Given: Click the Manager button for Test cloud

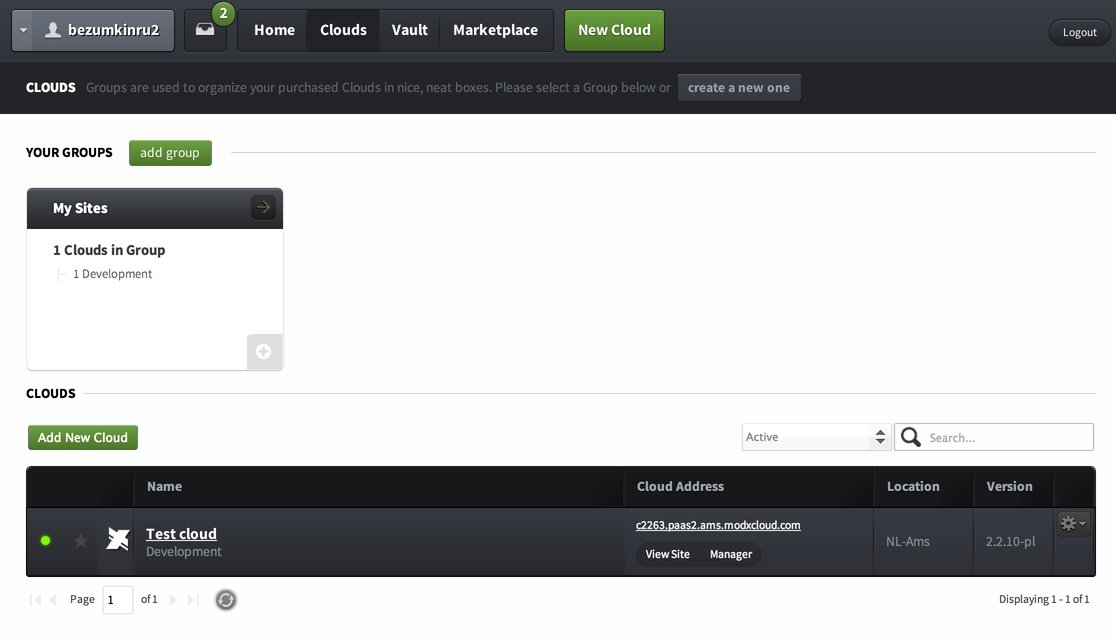Looking at the screenshot, I should pyautogui.click(x=730, y=554).
